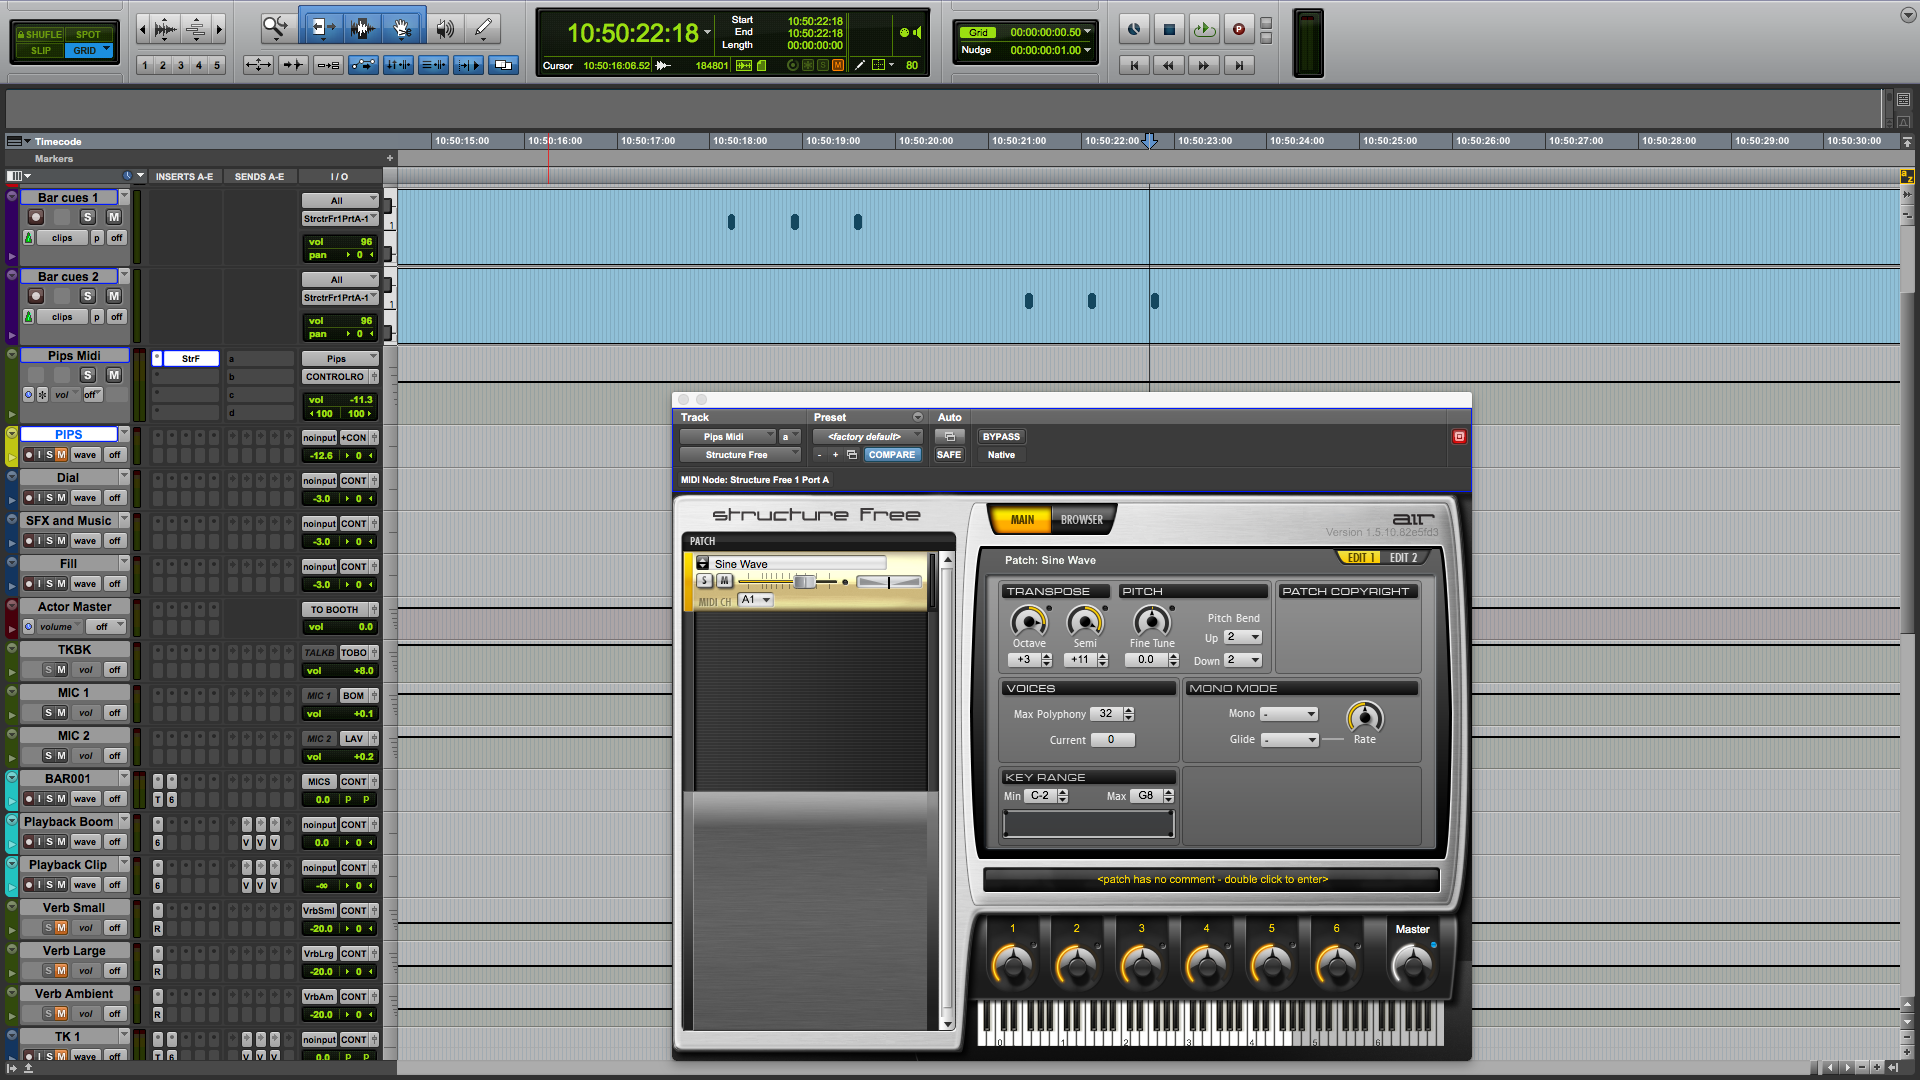
Task: Switch to the EDIT 1 page
Action: click(x=1360, y=558)
